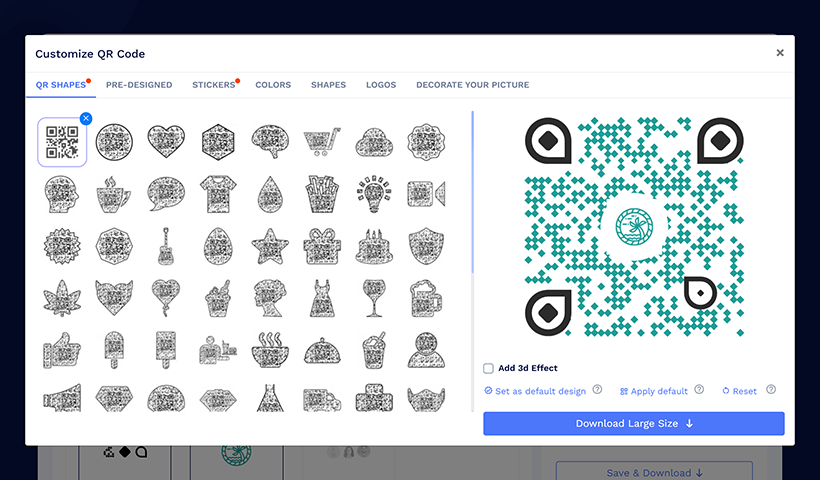Switch to the SHAPES tab
This screenshot has width=820, height=480.
click(328, 85)
